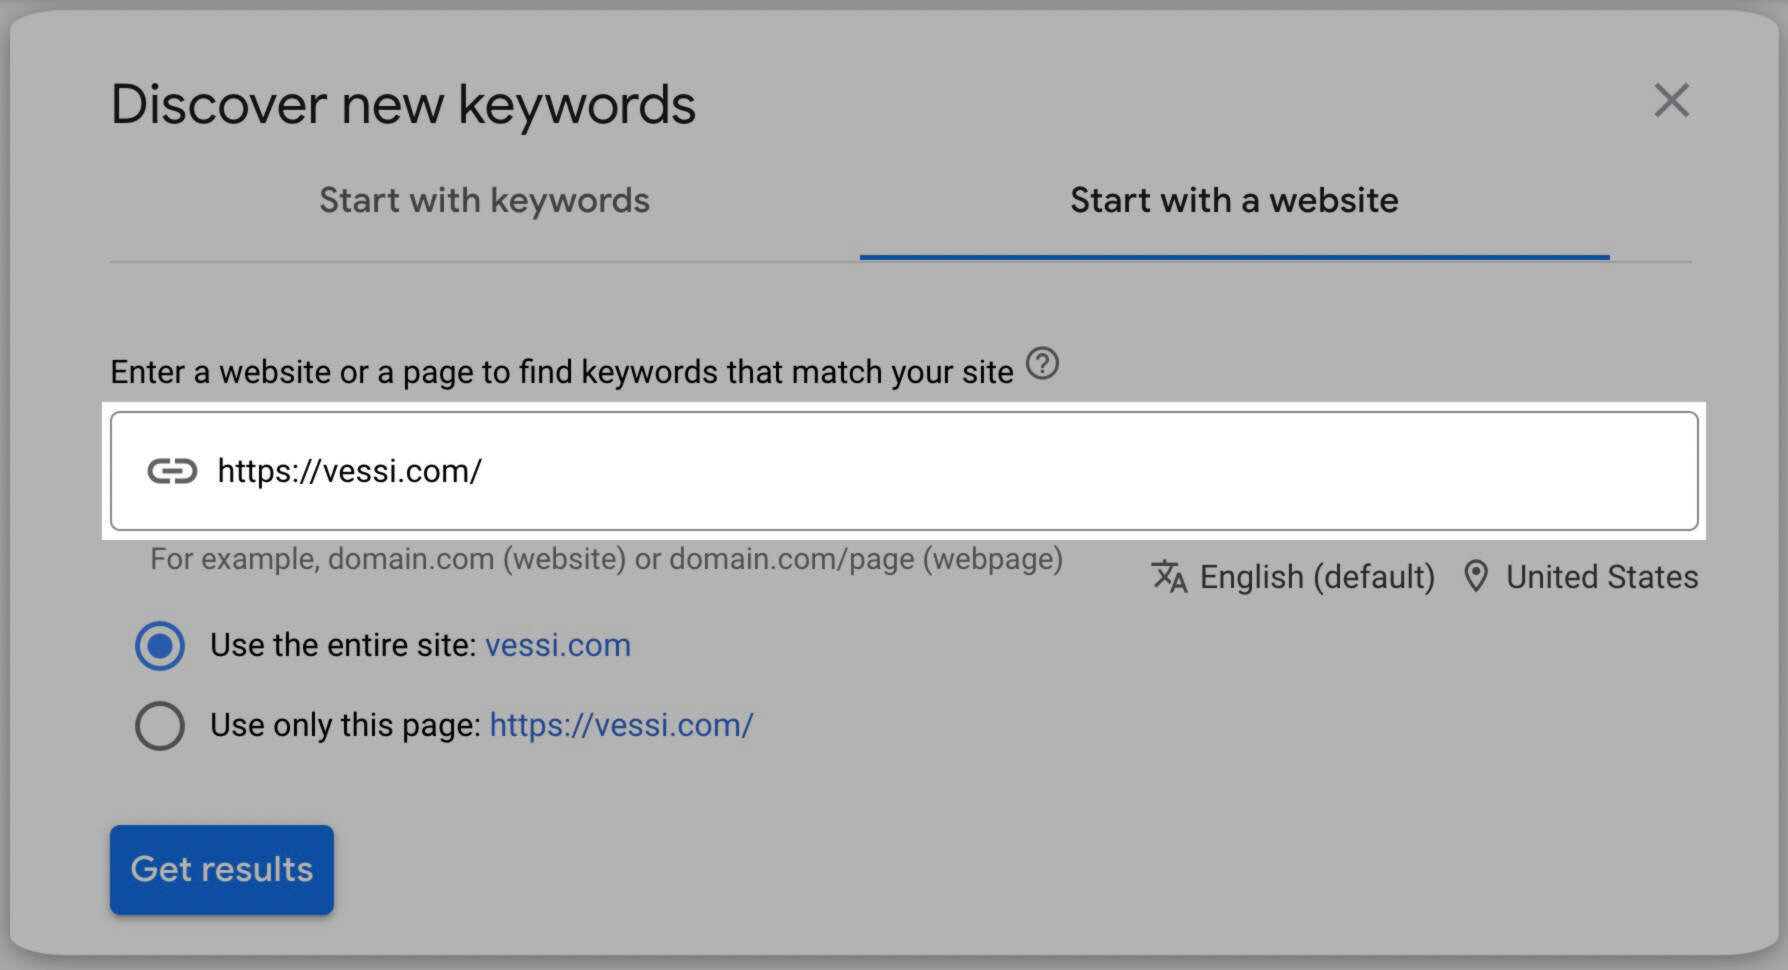Change the English (default) language setting
The image size is (1788, 970).
(x=1317, y=577)
